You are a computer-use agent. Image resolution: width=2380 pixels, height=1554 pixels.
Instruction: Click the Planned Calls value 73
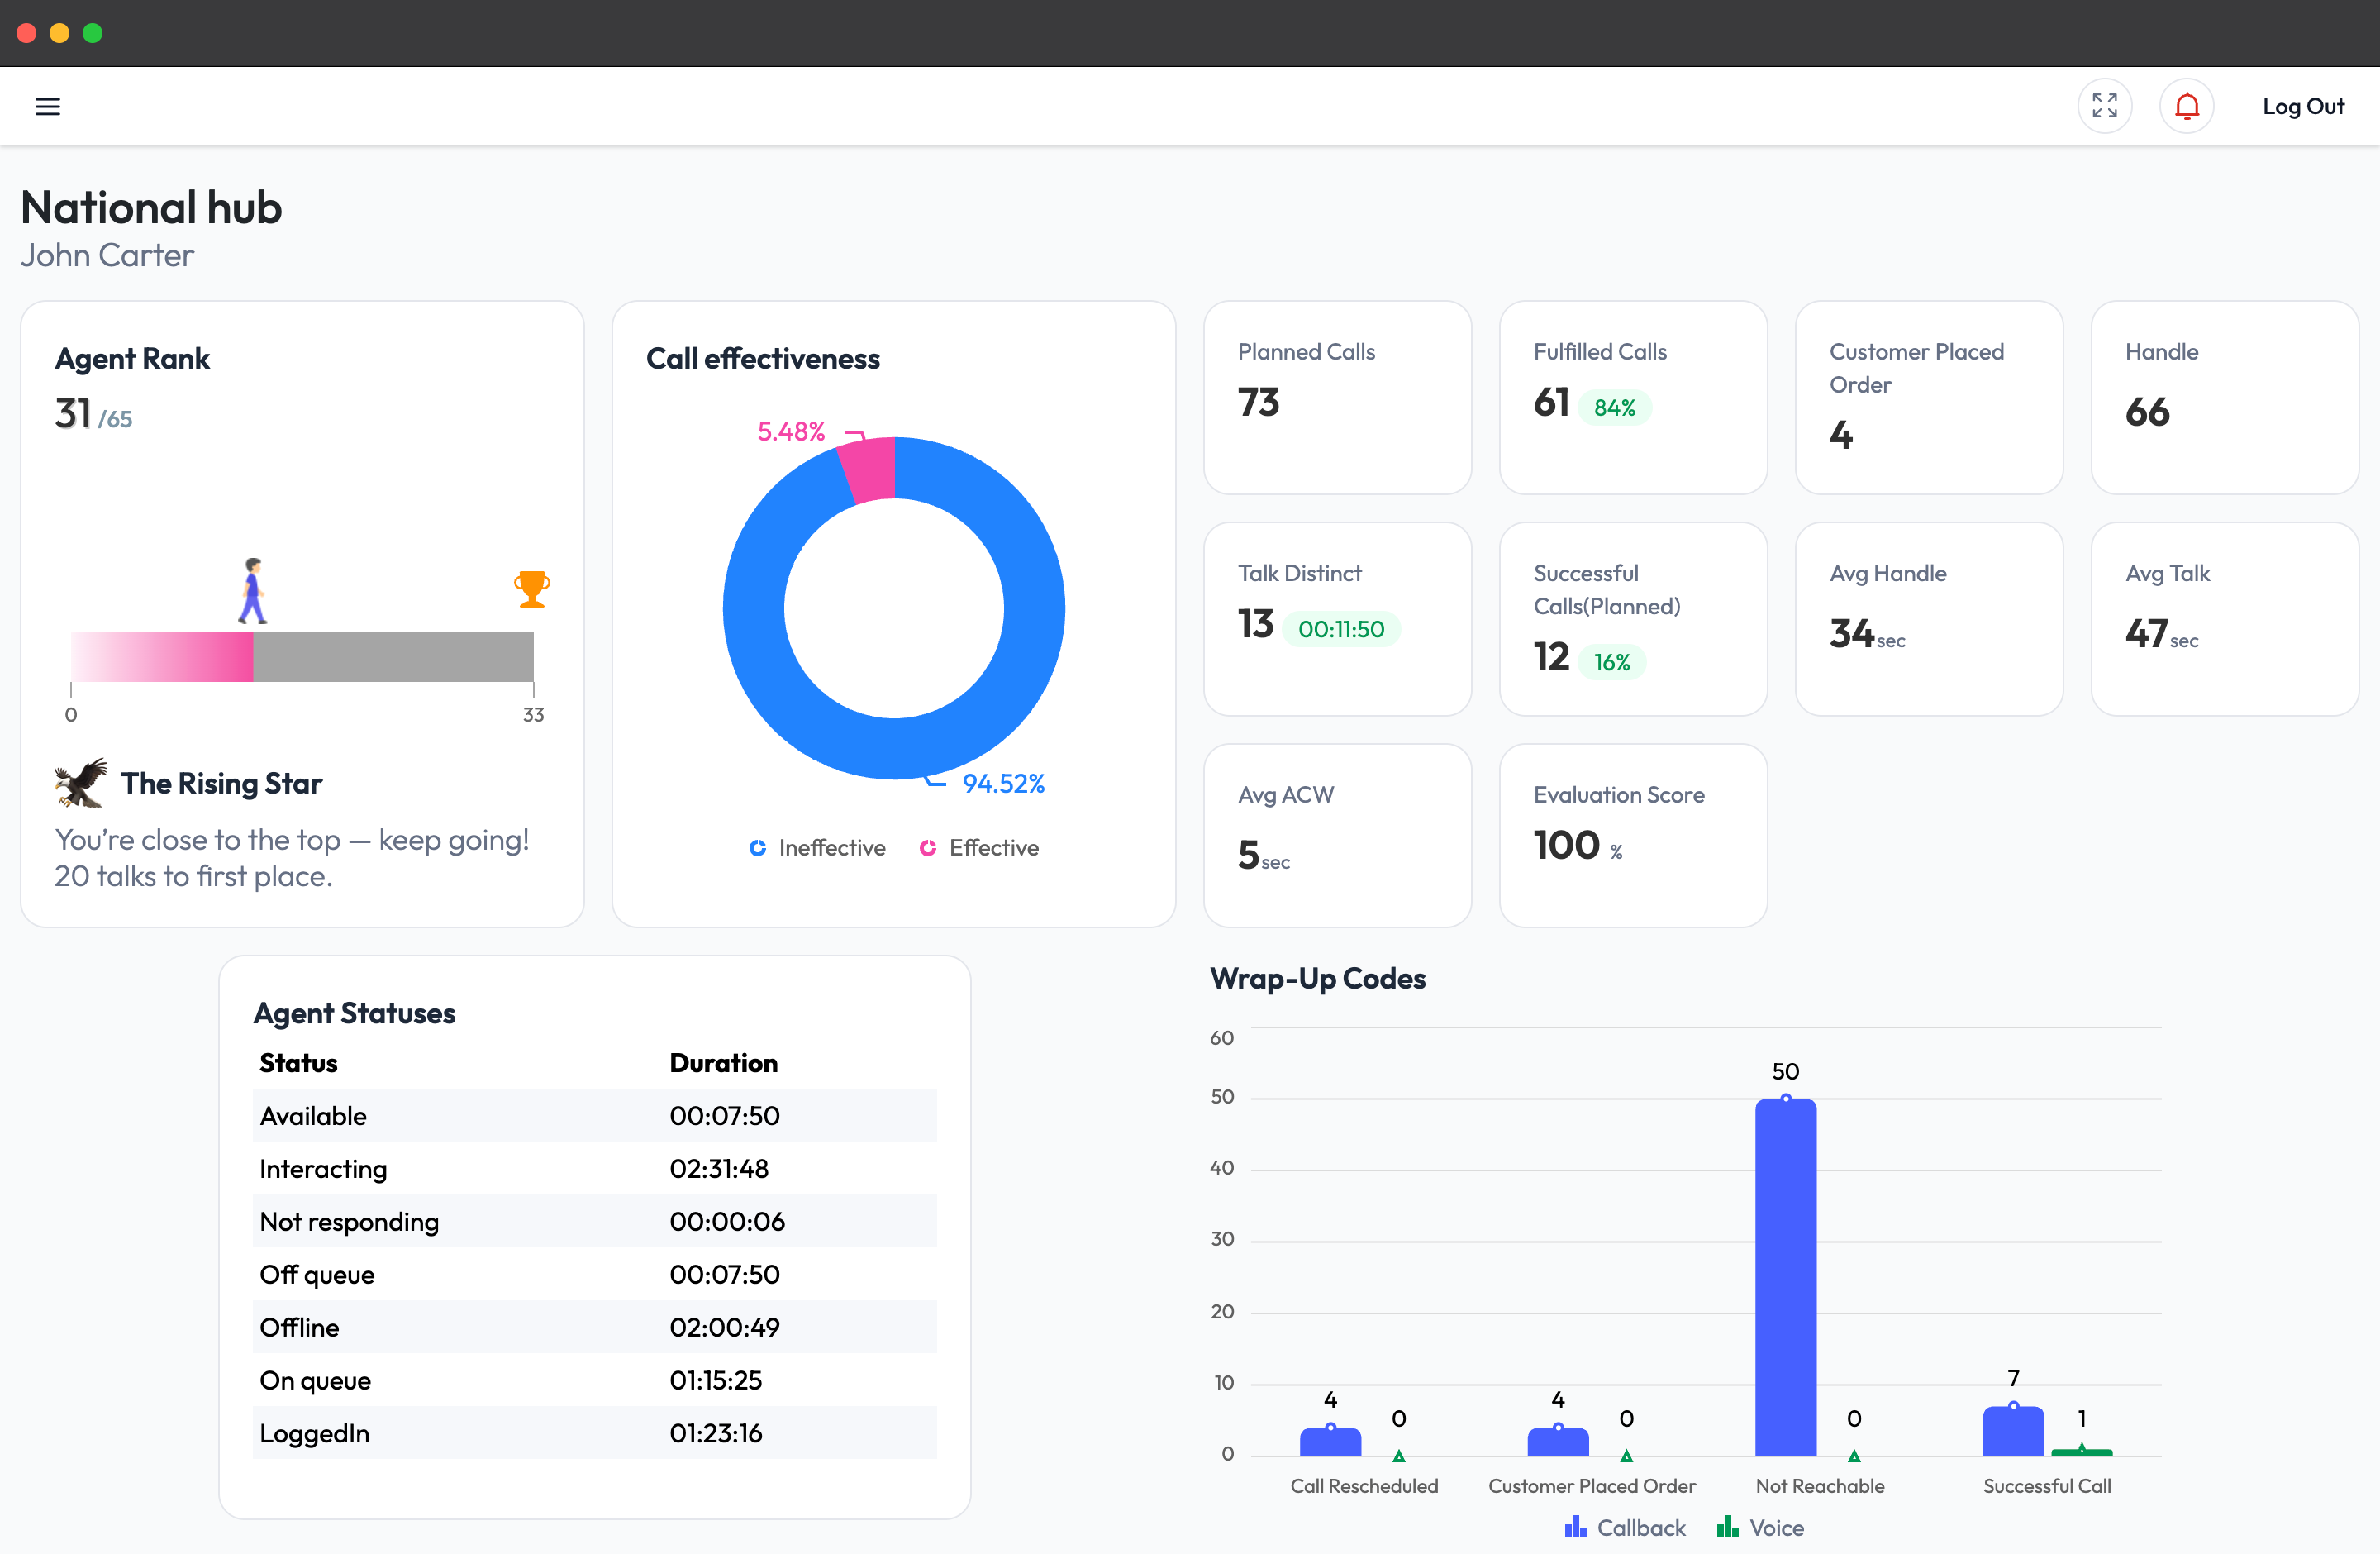point(1259,402)
